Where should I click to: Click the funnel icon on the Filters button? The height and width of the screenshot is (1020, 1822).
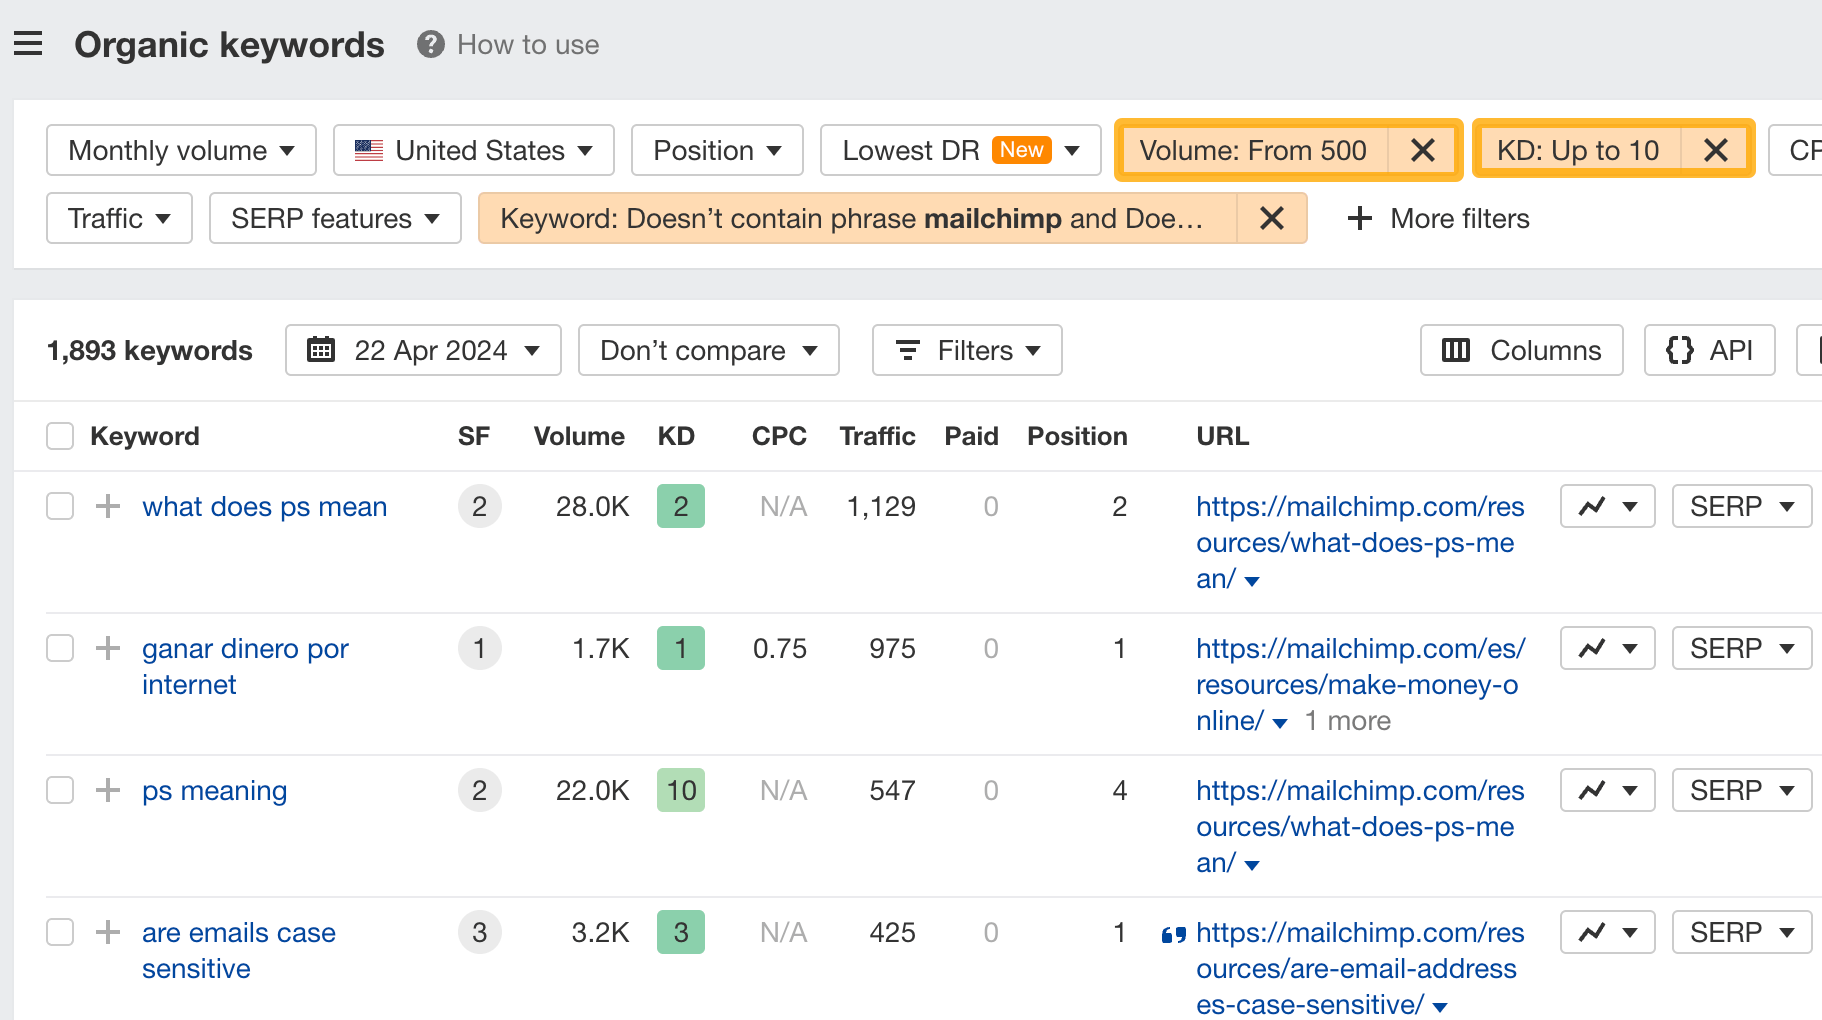coord(907,350)
